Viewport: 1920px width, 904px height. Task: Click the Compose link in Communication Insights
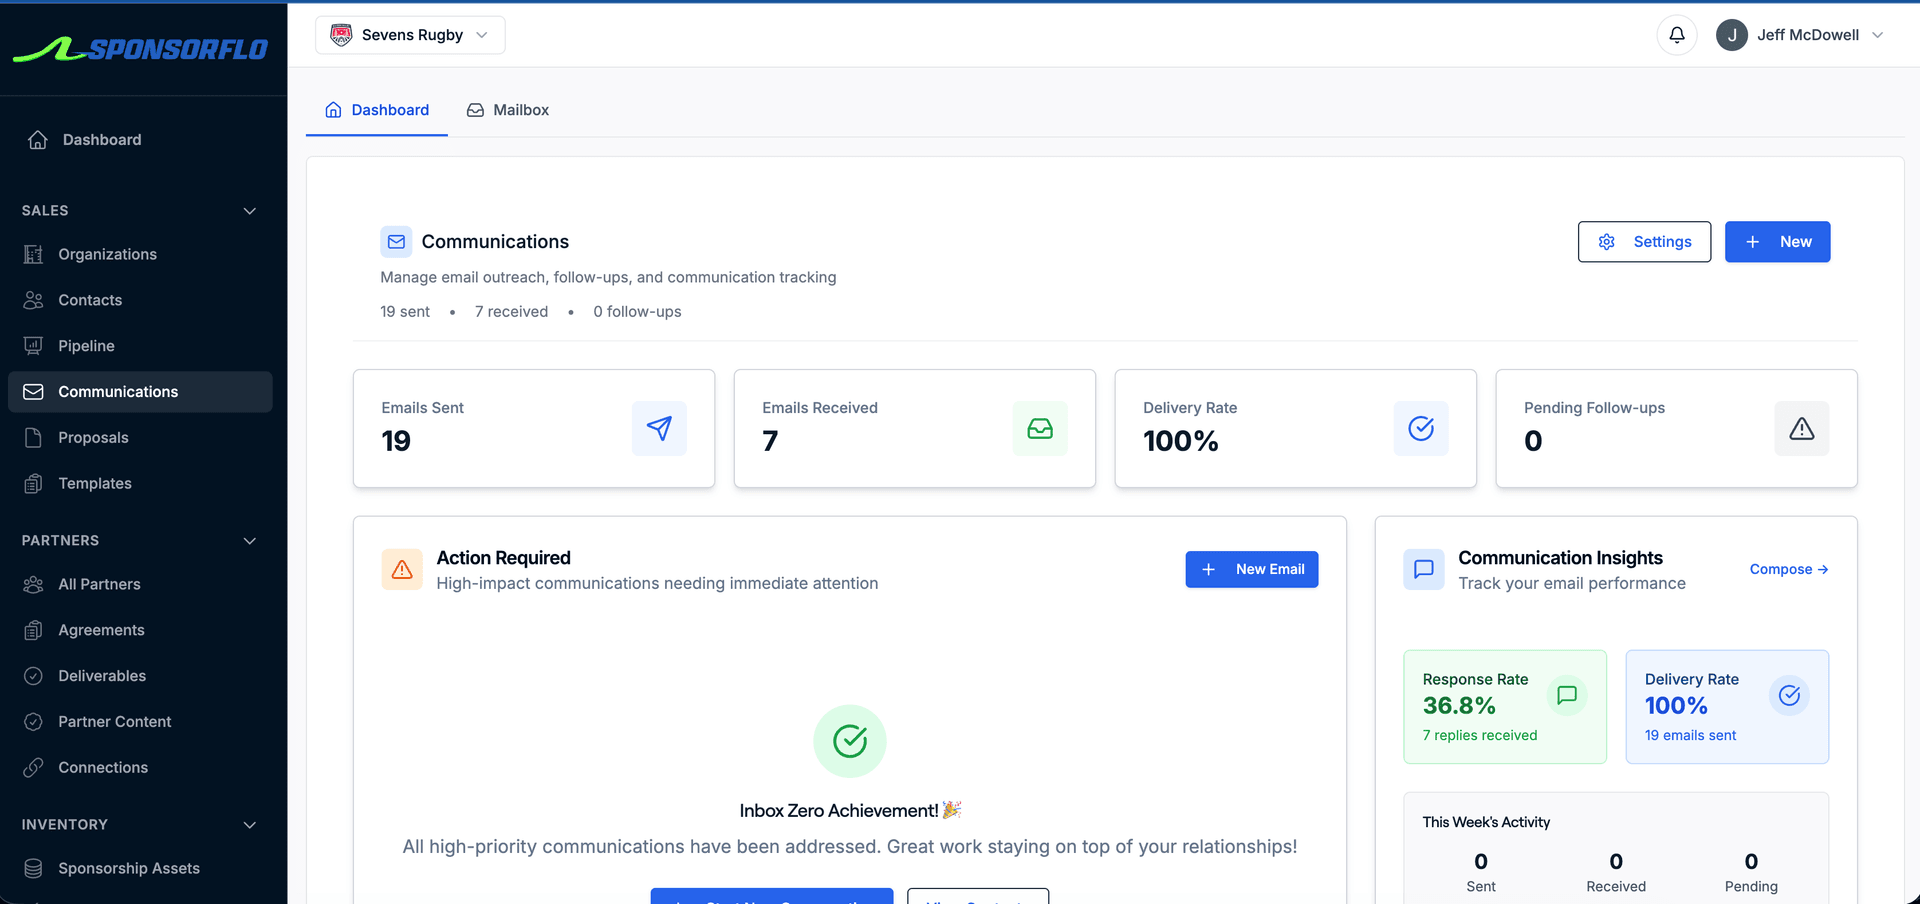(1788, 569)
